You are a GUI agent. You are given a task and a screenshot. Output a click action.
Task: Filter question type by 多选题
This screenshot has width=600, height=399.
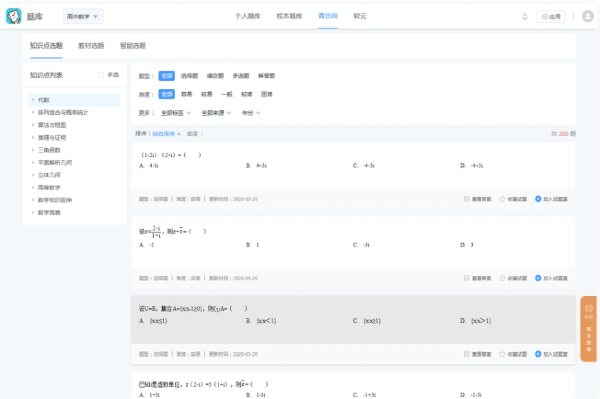241,76
